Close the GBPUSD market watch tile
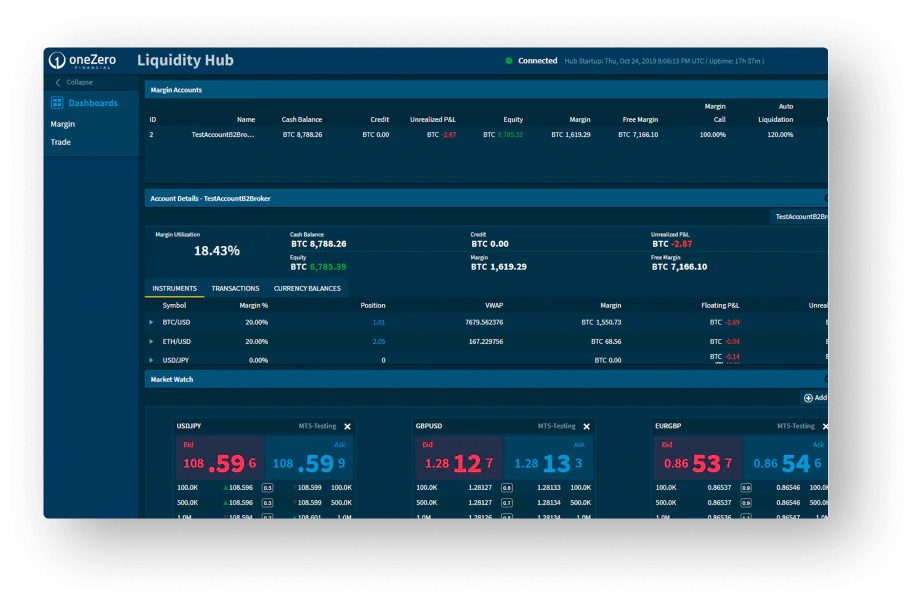 click(587, 426)
